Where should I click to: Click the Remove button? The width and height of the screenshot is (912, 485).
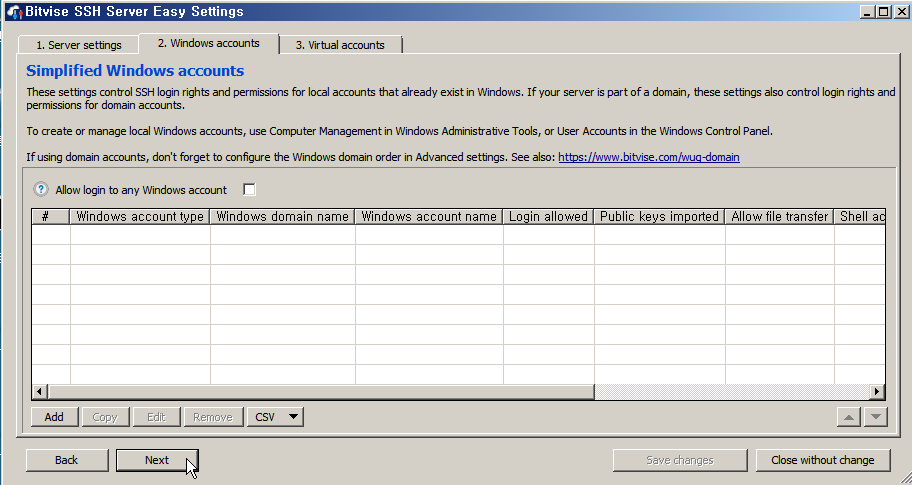[213, 416]
